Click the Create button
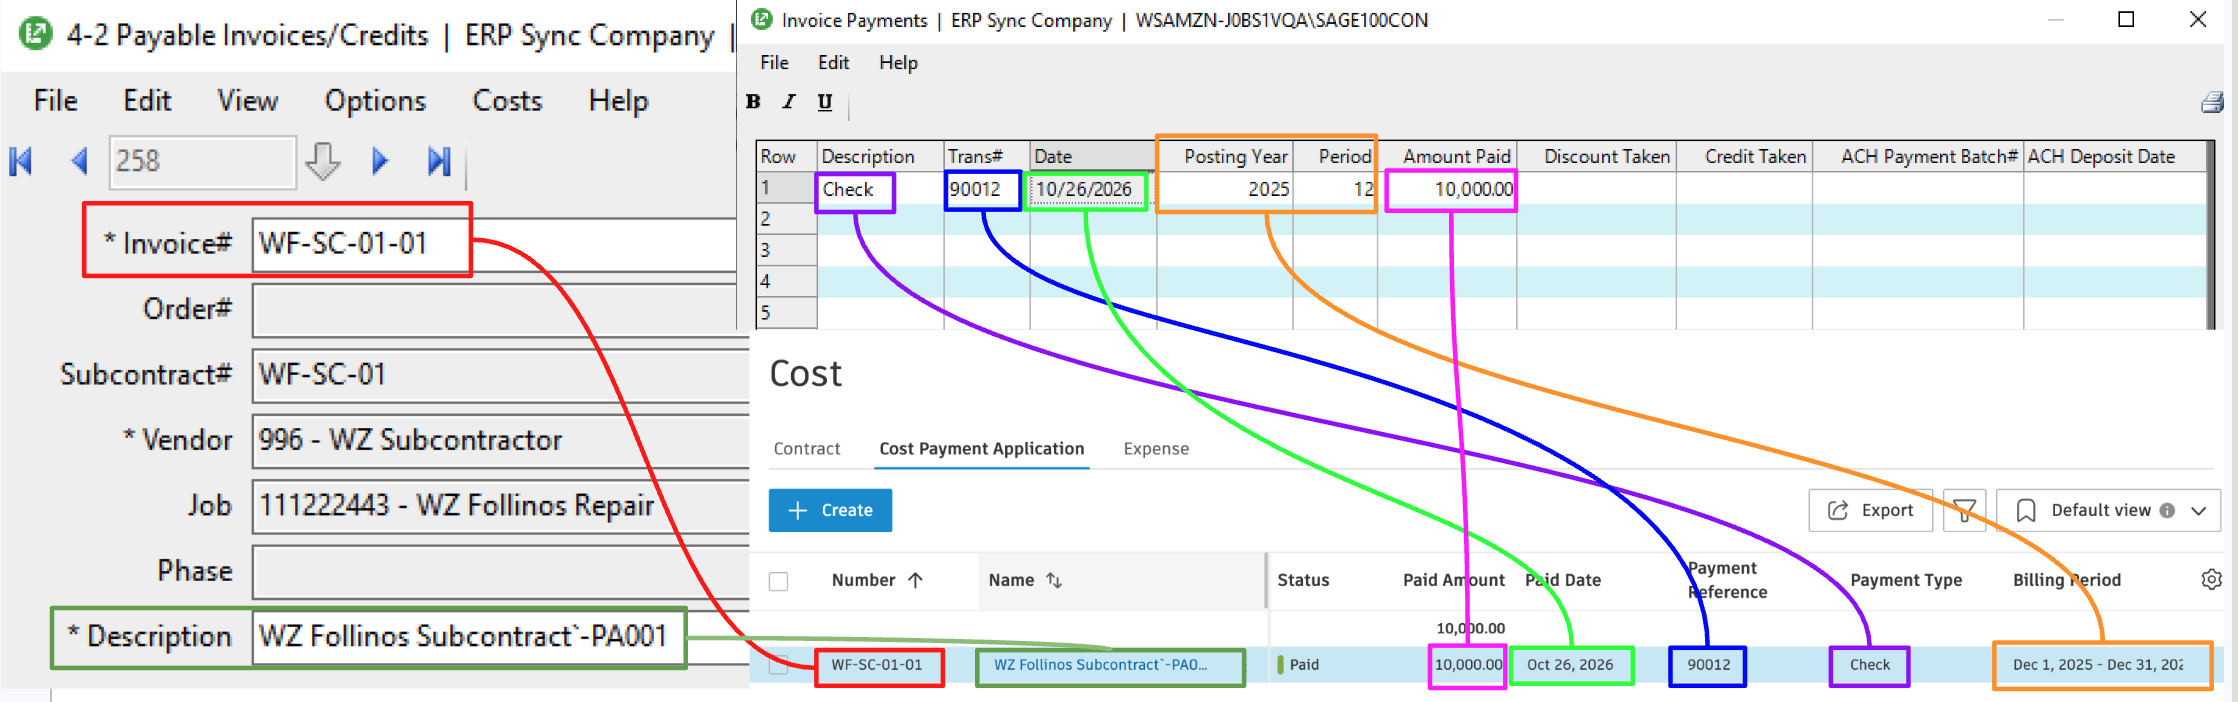The height and width of the screenshot is (702, 2238). 830,510
